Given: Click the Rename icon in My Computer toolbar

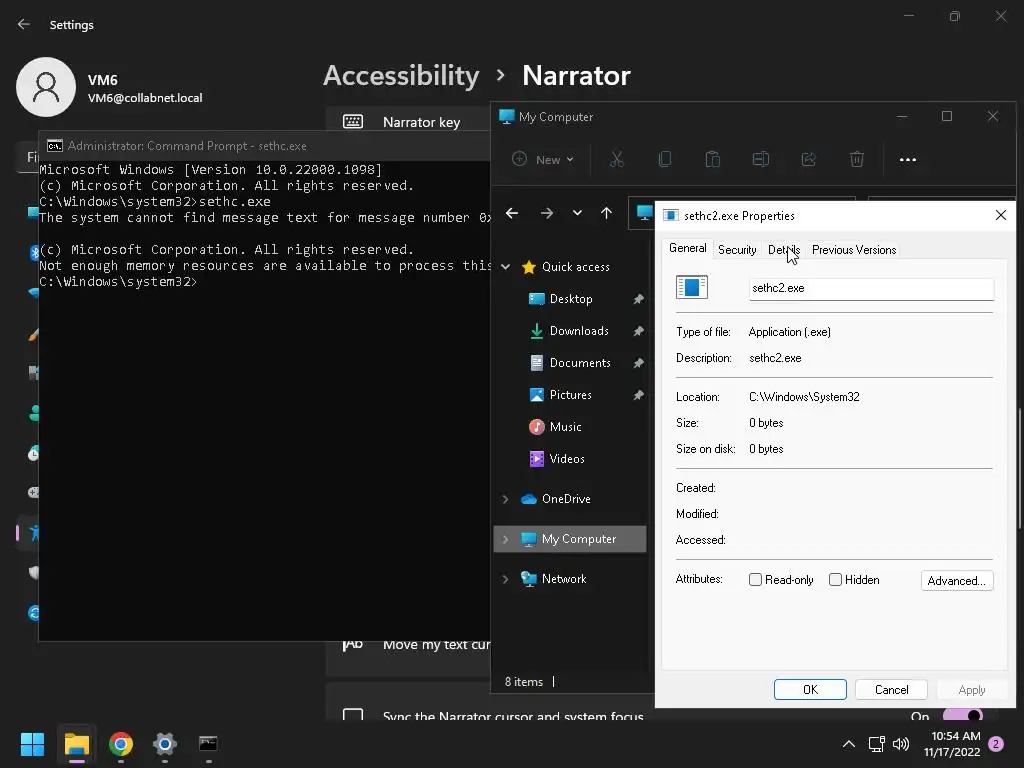Looking at the screenshot, I should point(761,159).
